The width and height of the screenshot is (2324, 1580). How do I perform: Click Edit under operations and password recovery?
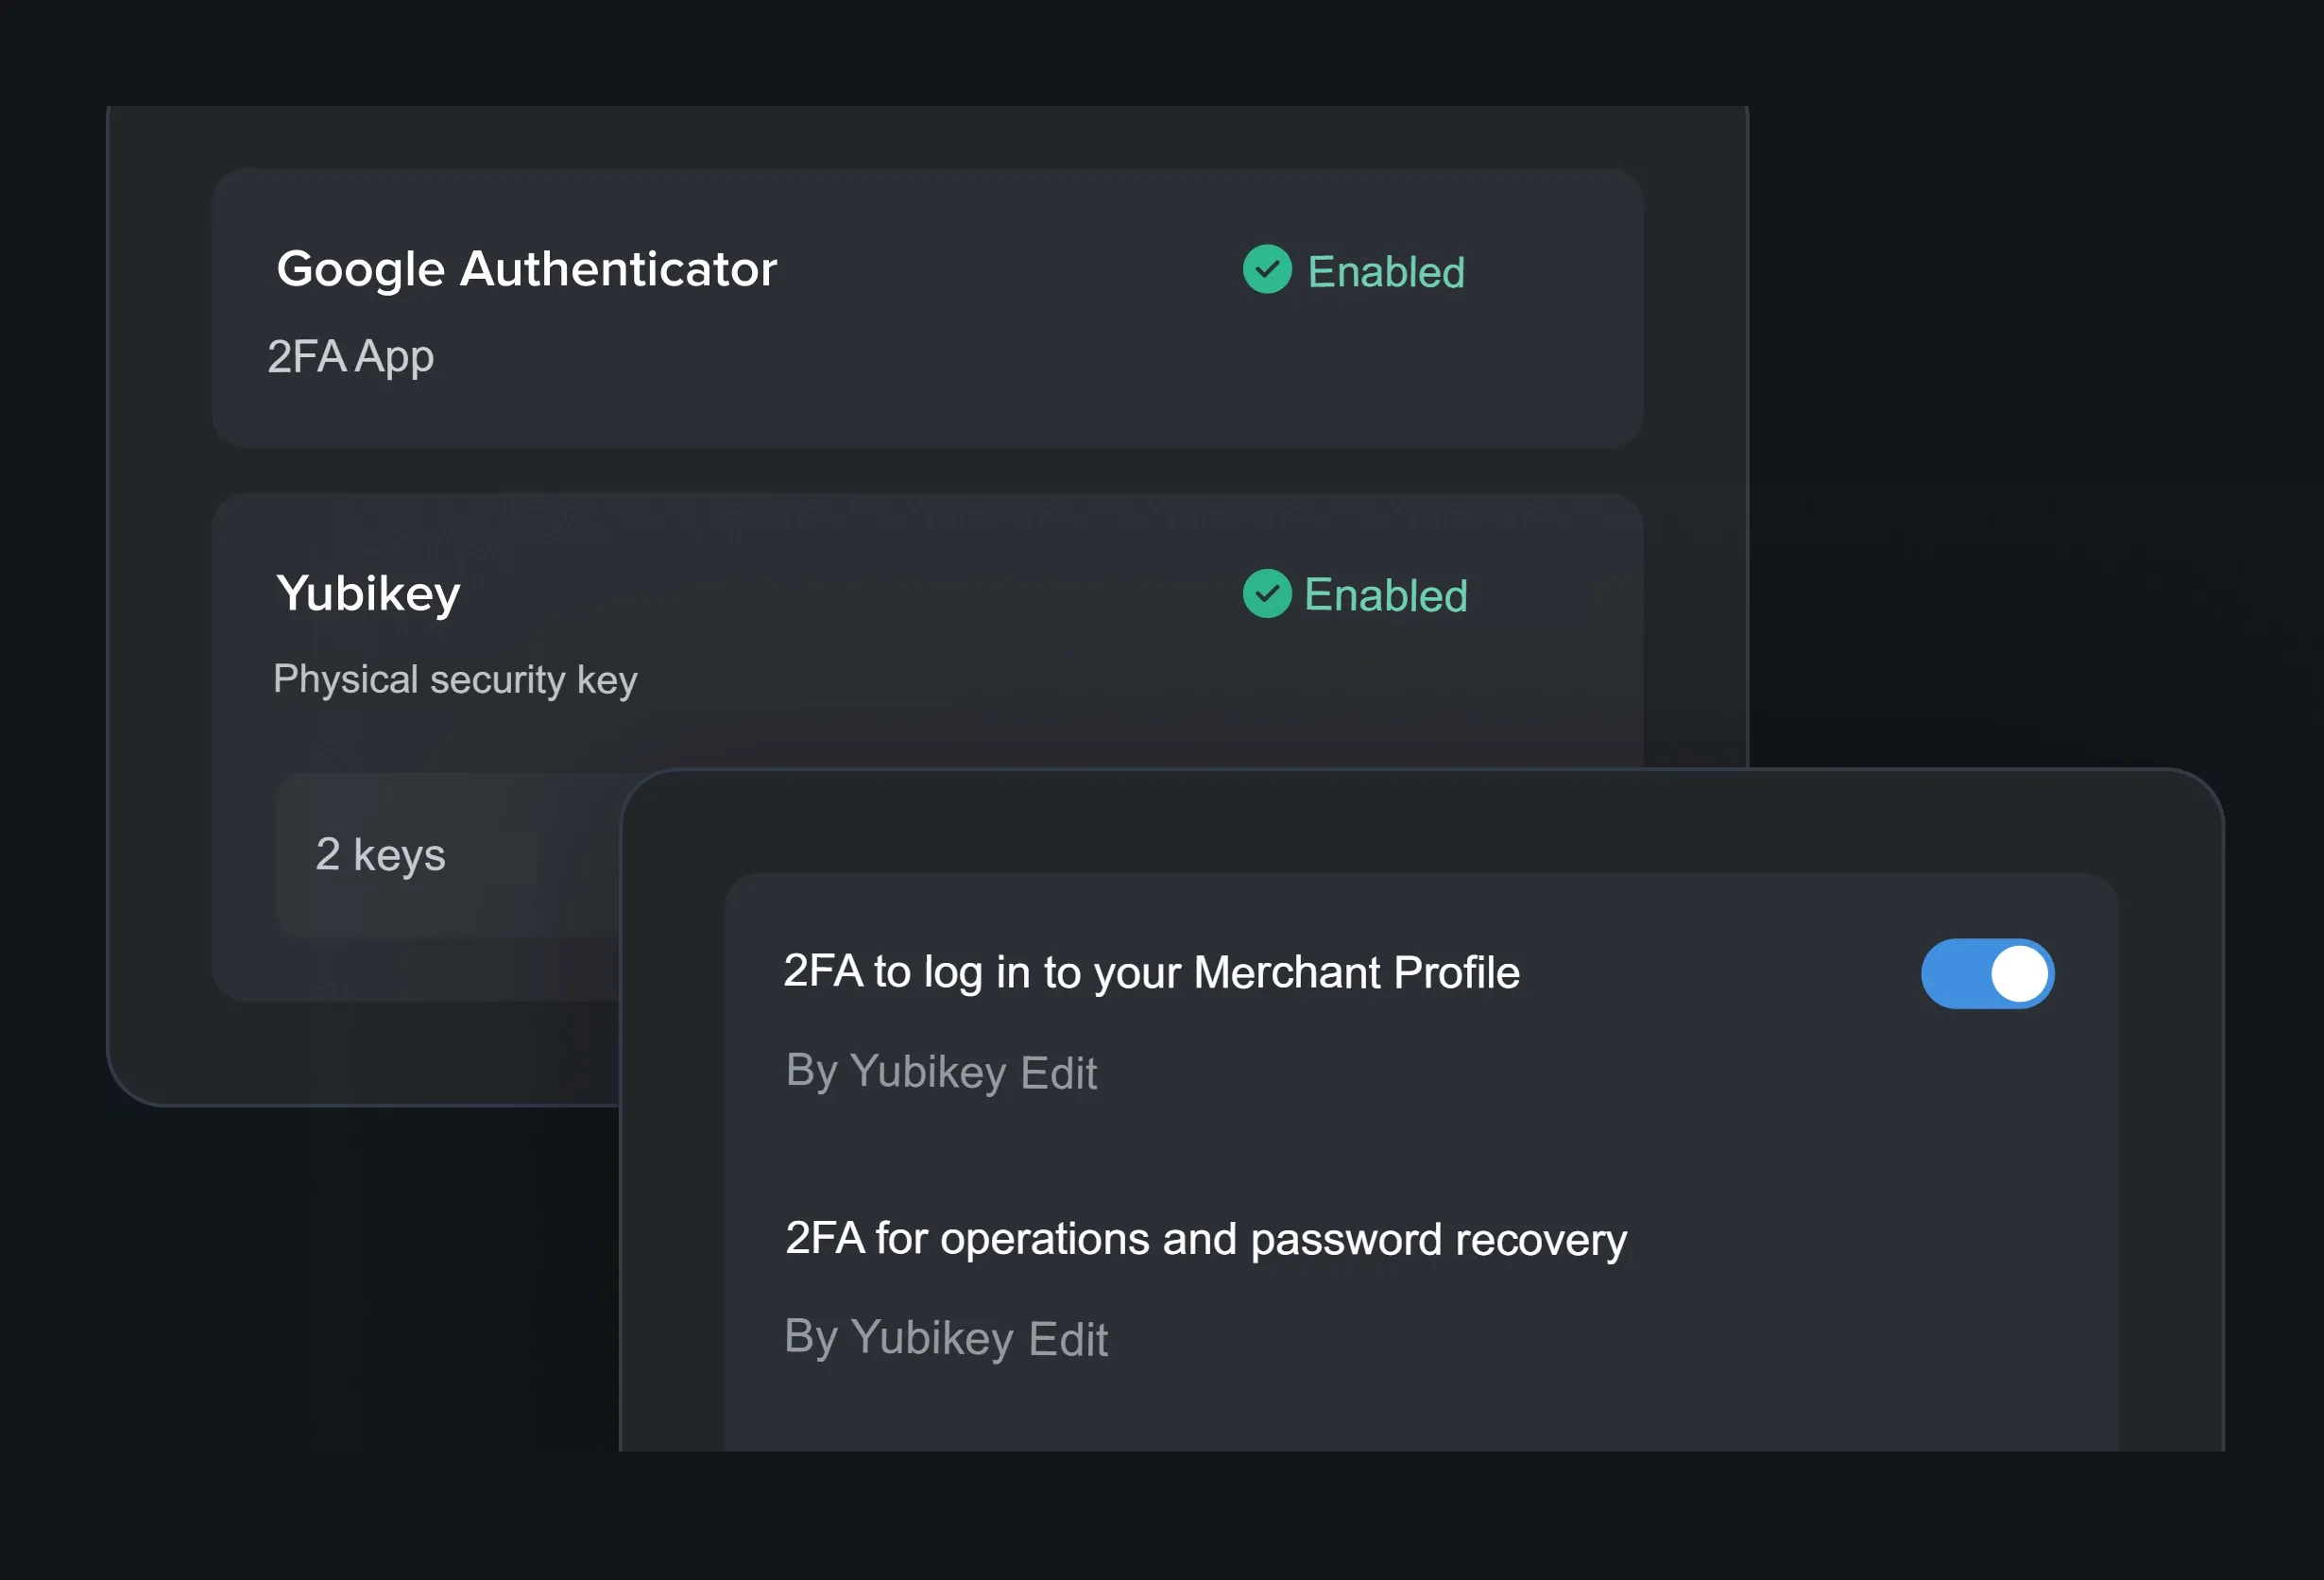tap(1068, 1339)
